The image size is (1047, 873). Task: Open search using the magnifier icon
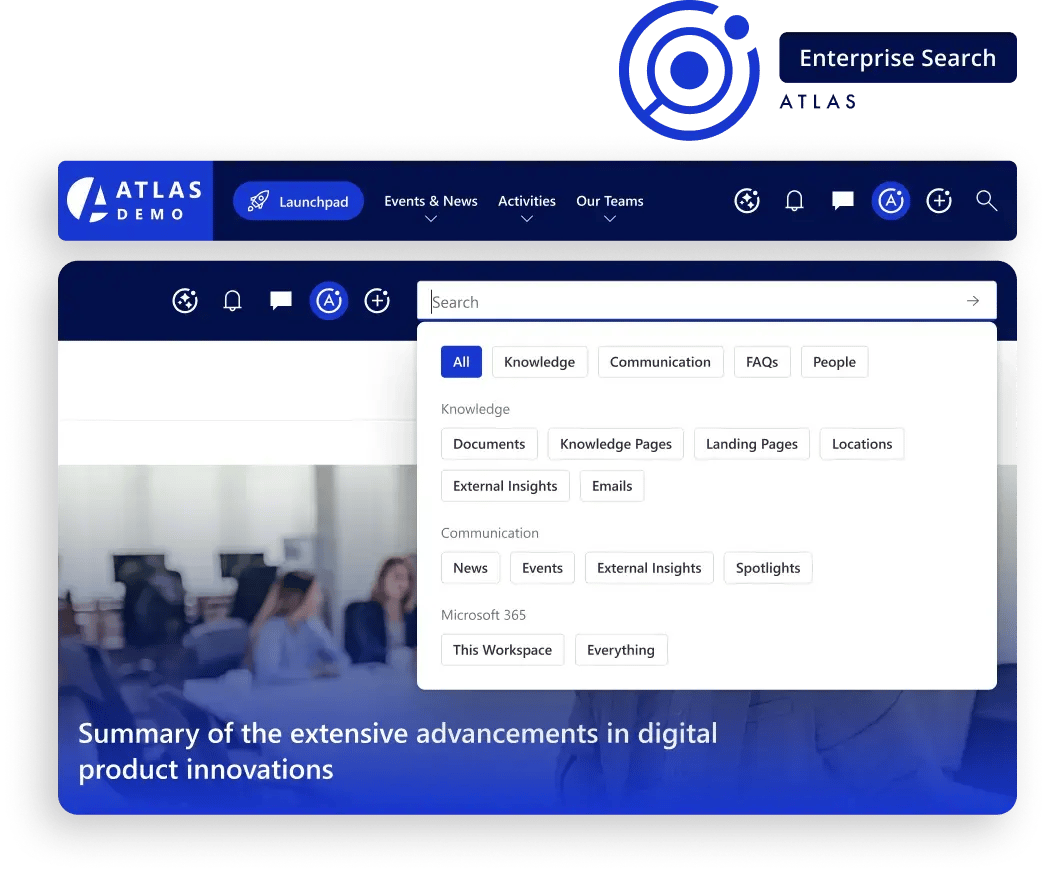tap(987, 201)
